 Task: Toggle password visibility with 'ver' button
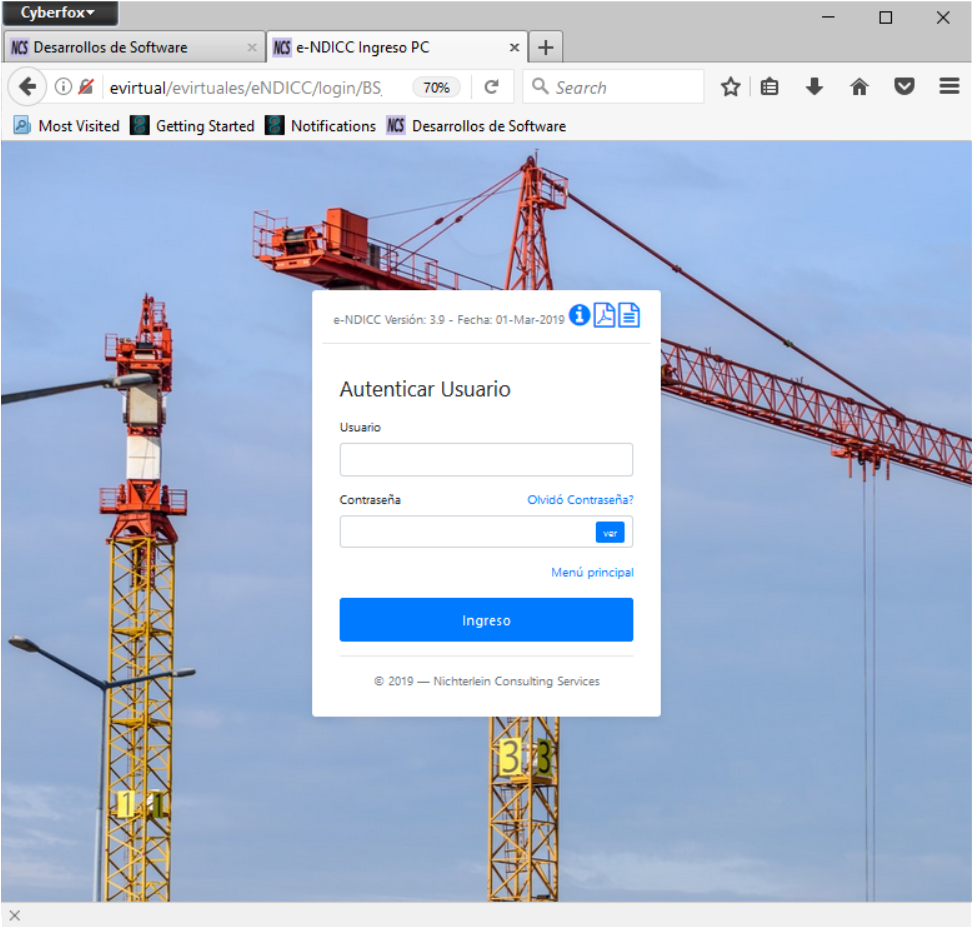[610, 533]
